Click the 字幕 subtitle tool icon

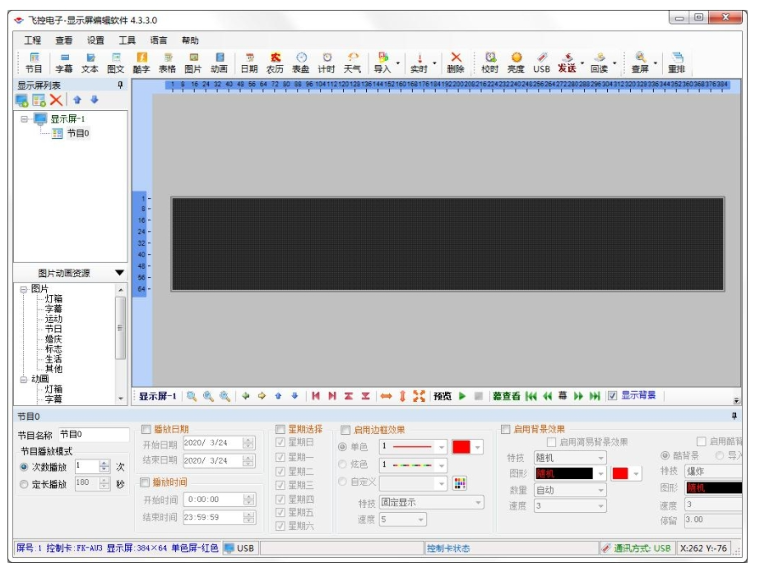[64, 62]
